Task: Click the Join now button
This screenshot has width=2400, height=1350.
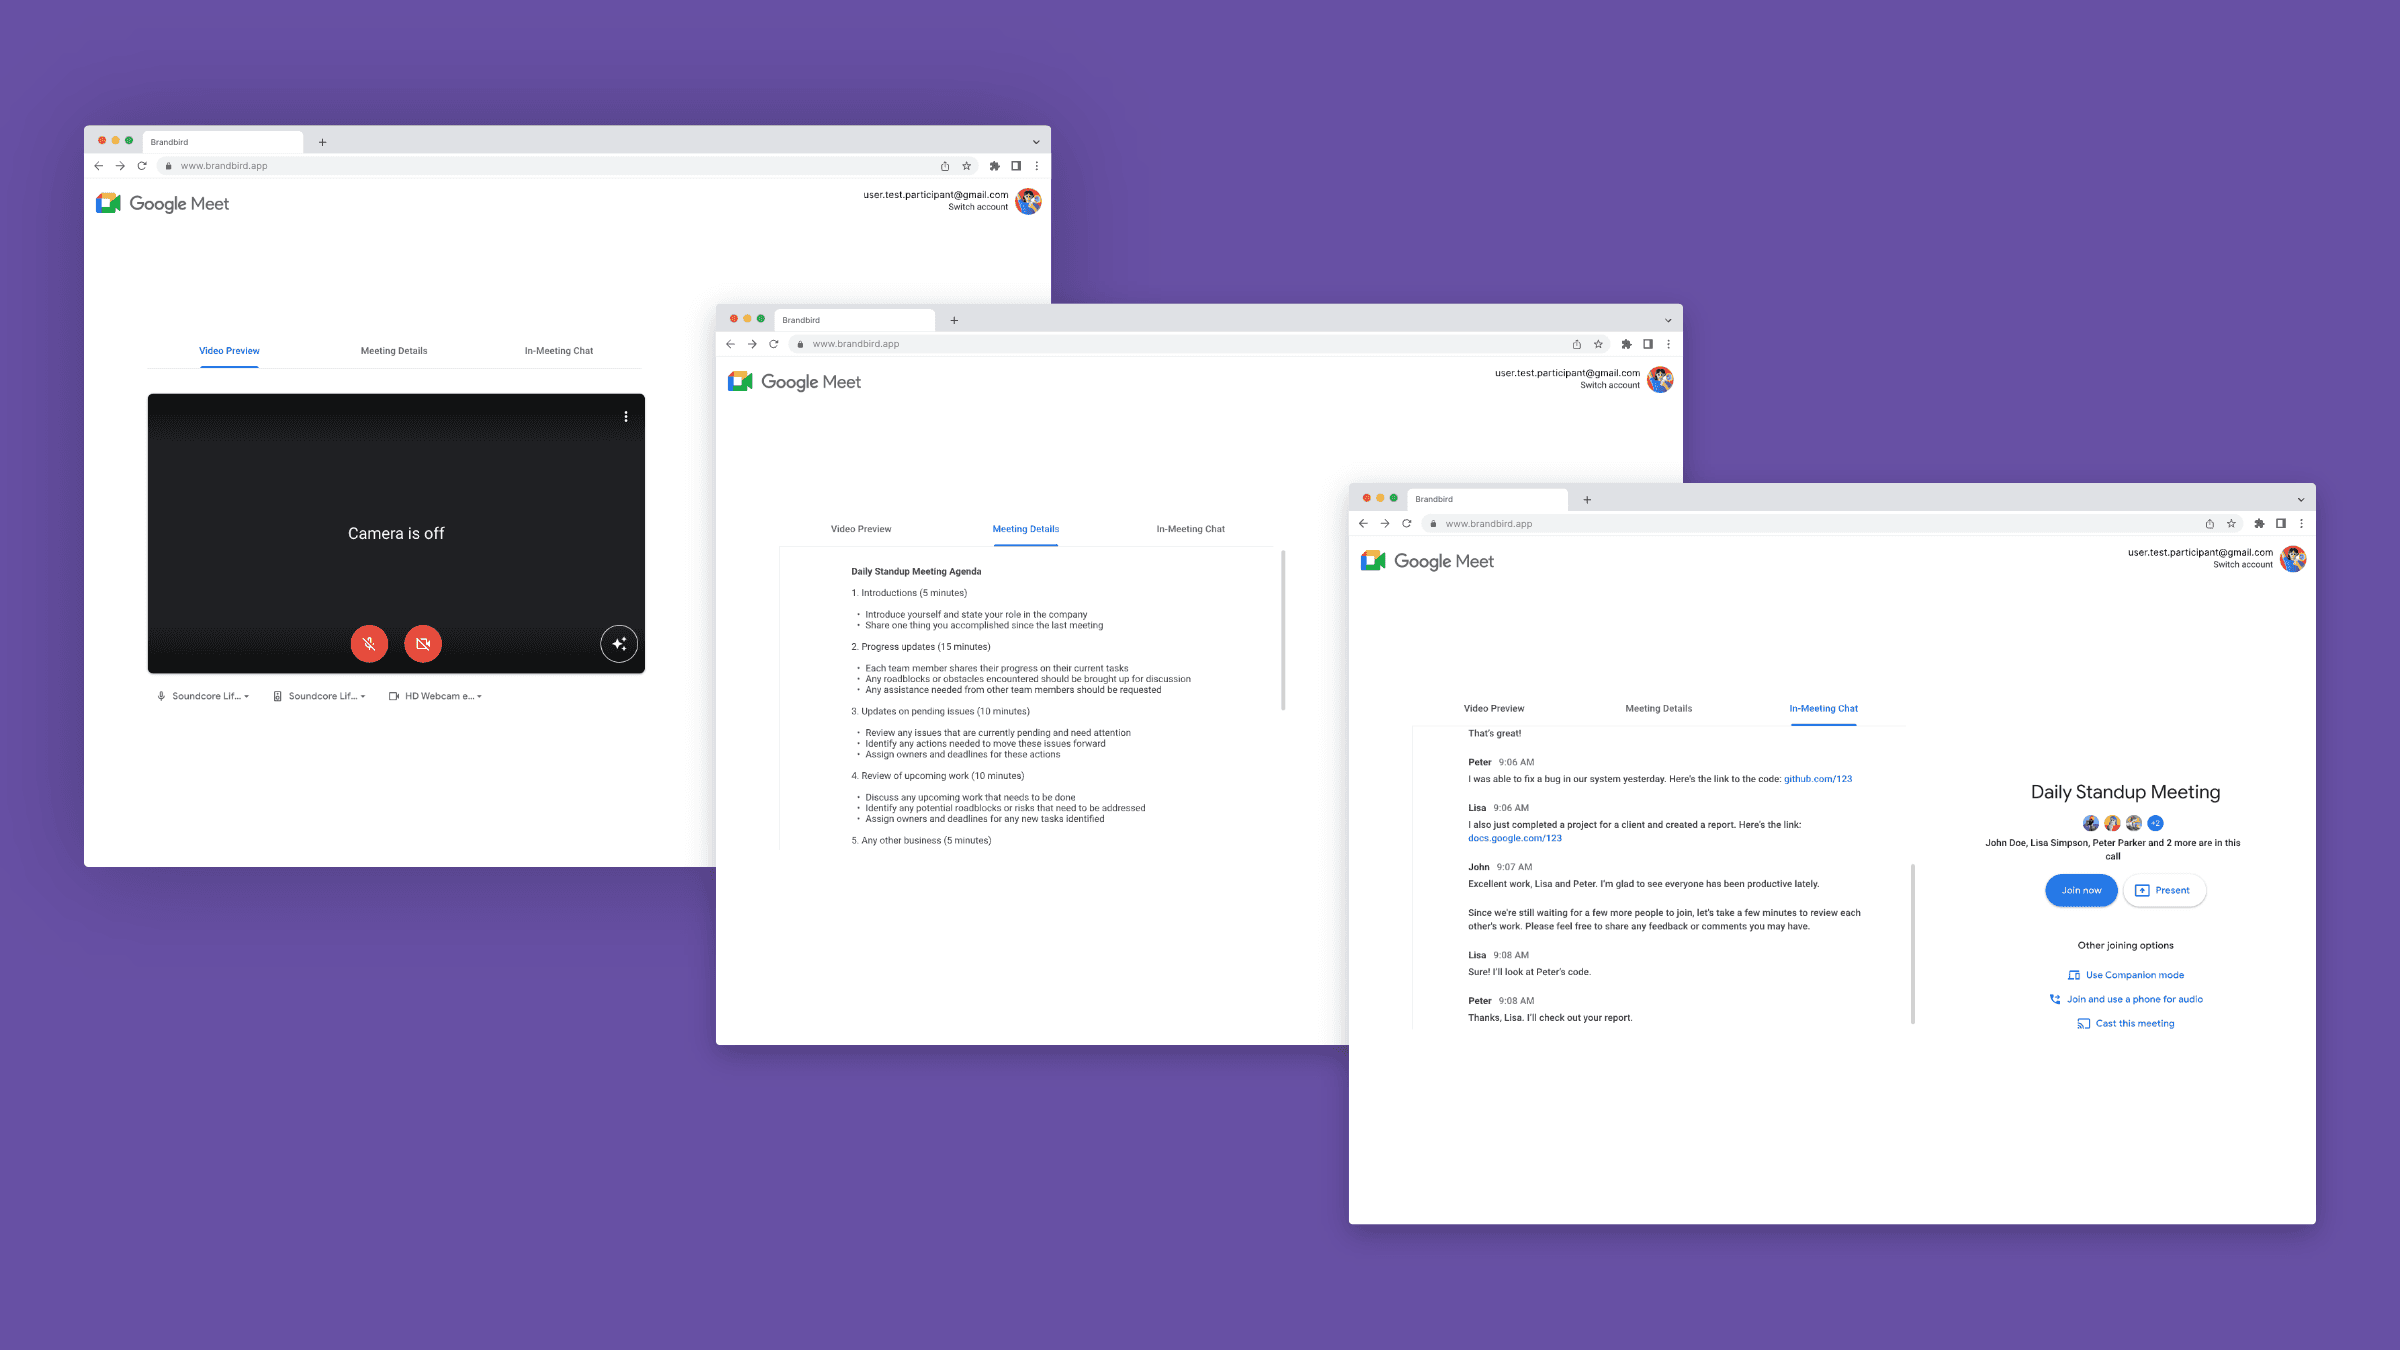Action: tap(2082, 890)
